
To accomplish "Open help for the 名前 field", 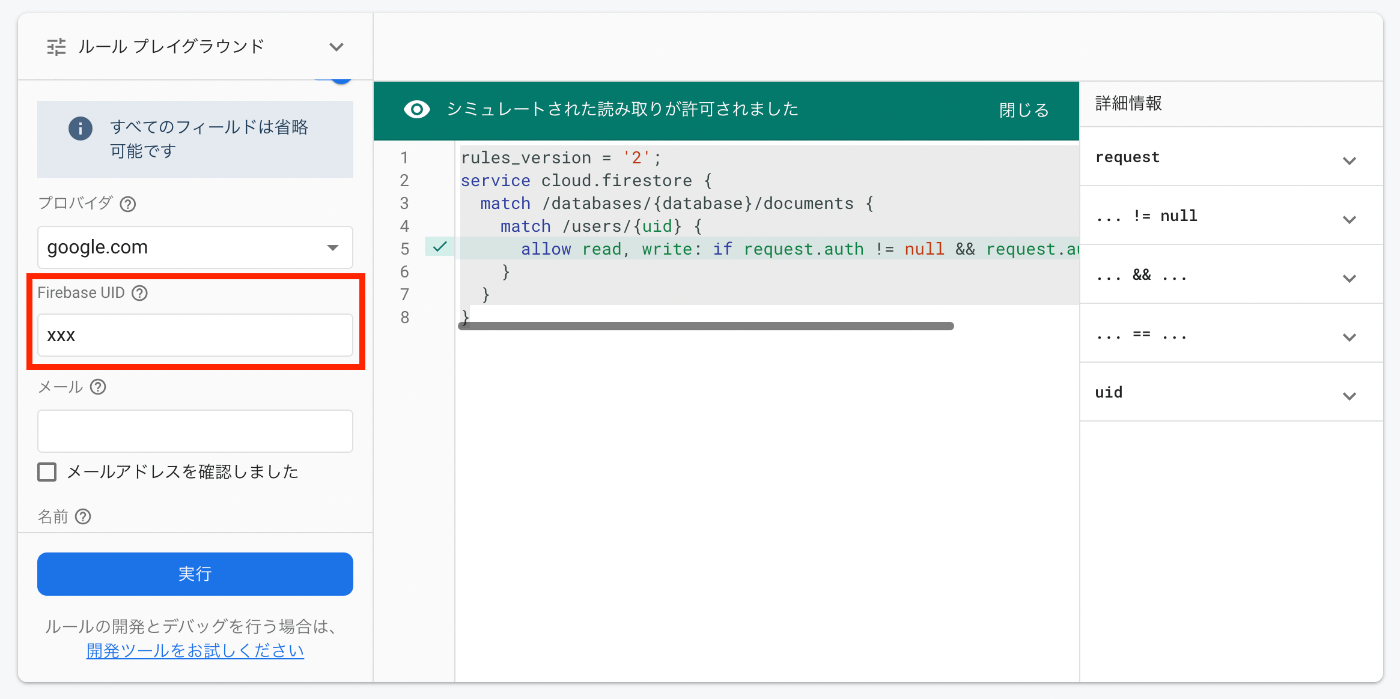I will pyautogui.click(x=82, y=516).
